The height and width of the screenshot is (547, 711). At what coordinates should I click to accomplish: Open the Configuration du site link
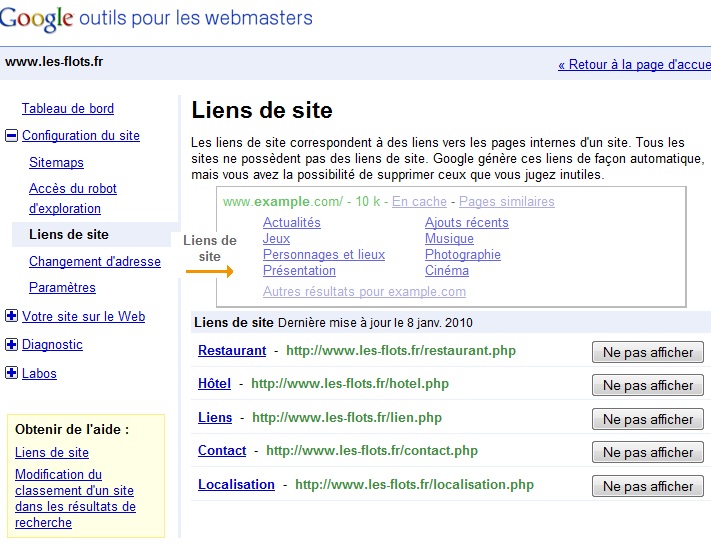click(81, 135)
